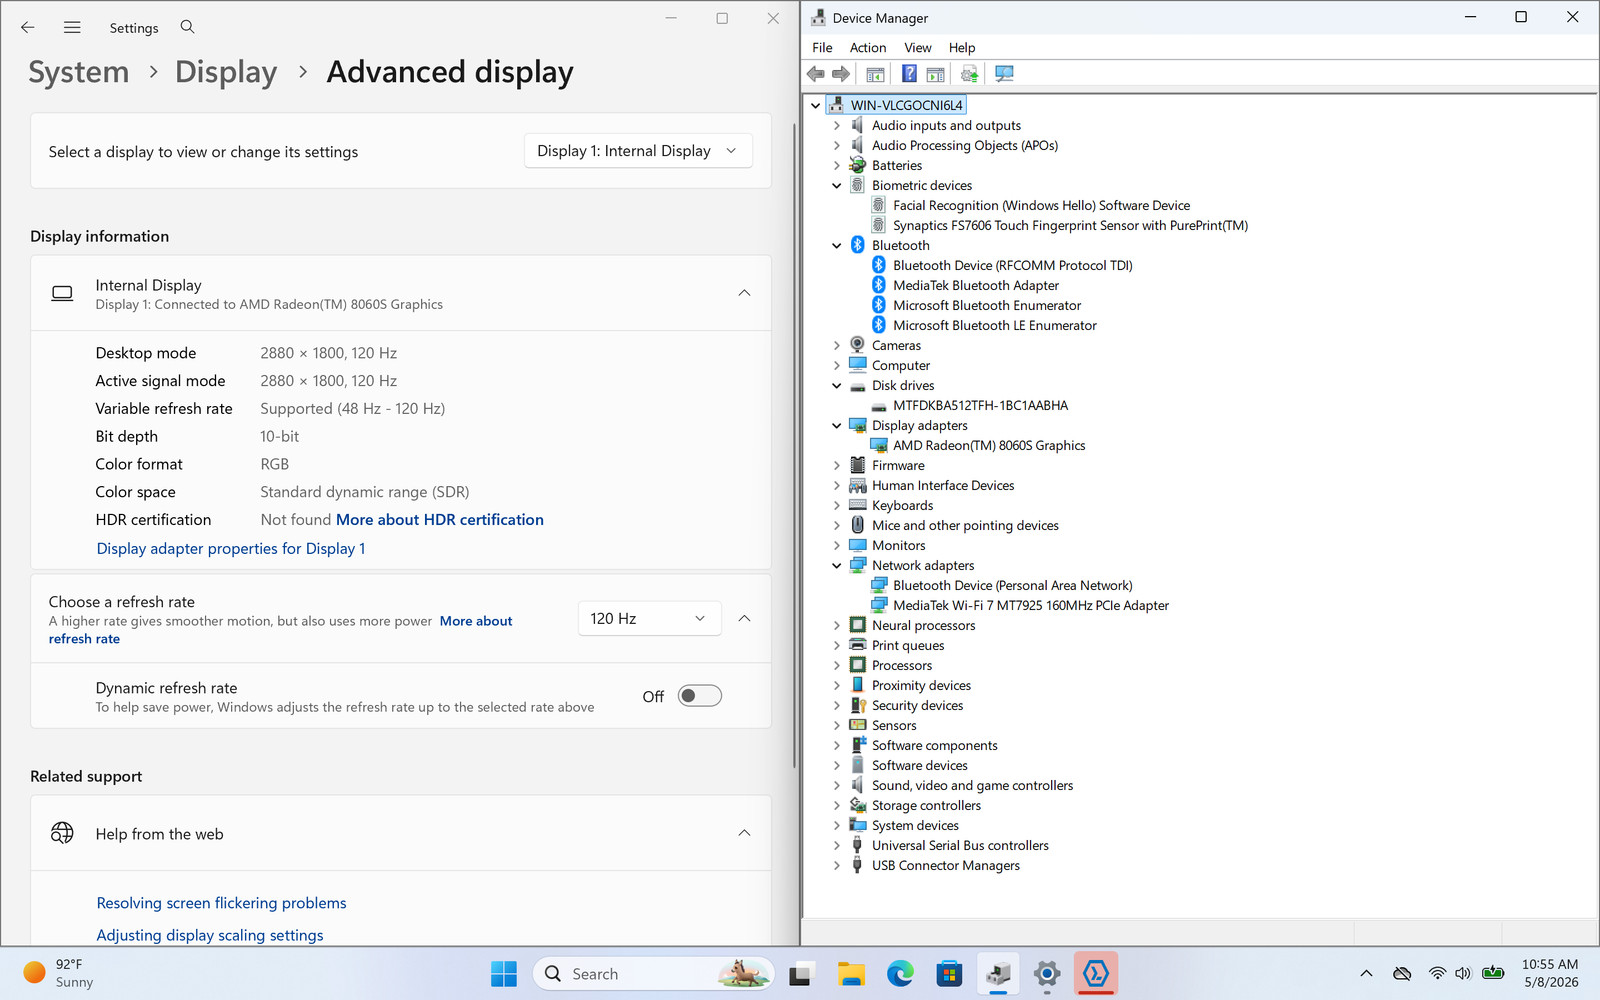Open File Explorer from the taskbar
Viewport: 1600px width, 1000px height.
[851, 973]
